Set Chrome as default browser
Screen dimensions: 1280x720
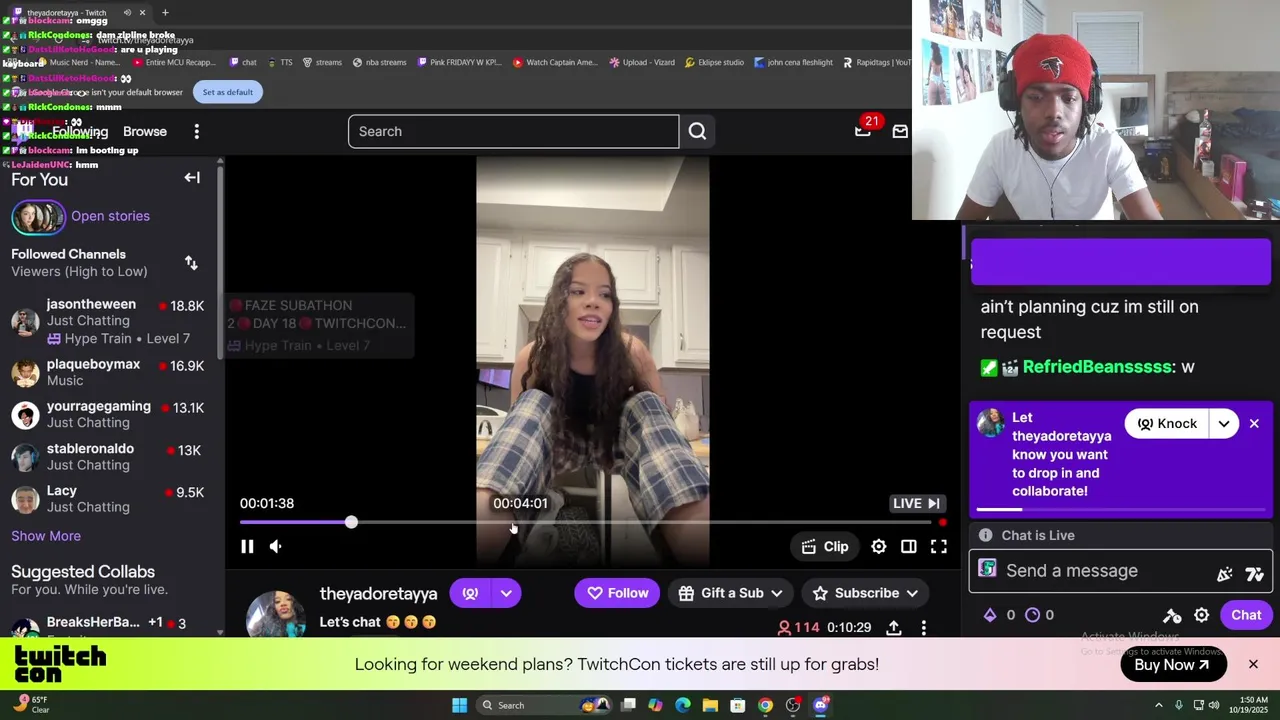[227, 92]
